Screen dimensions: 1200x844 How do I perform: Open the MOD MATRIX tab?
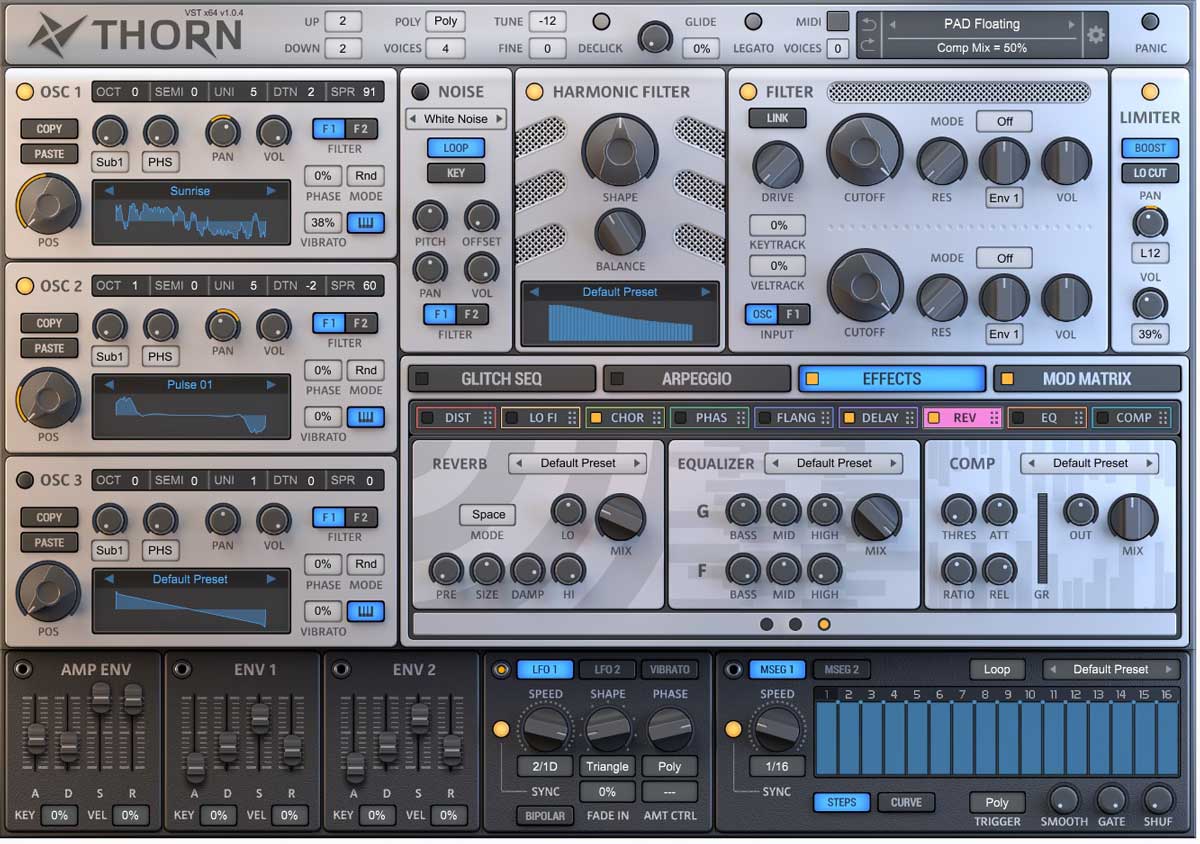[x=1087, y=379]
